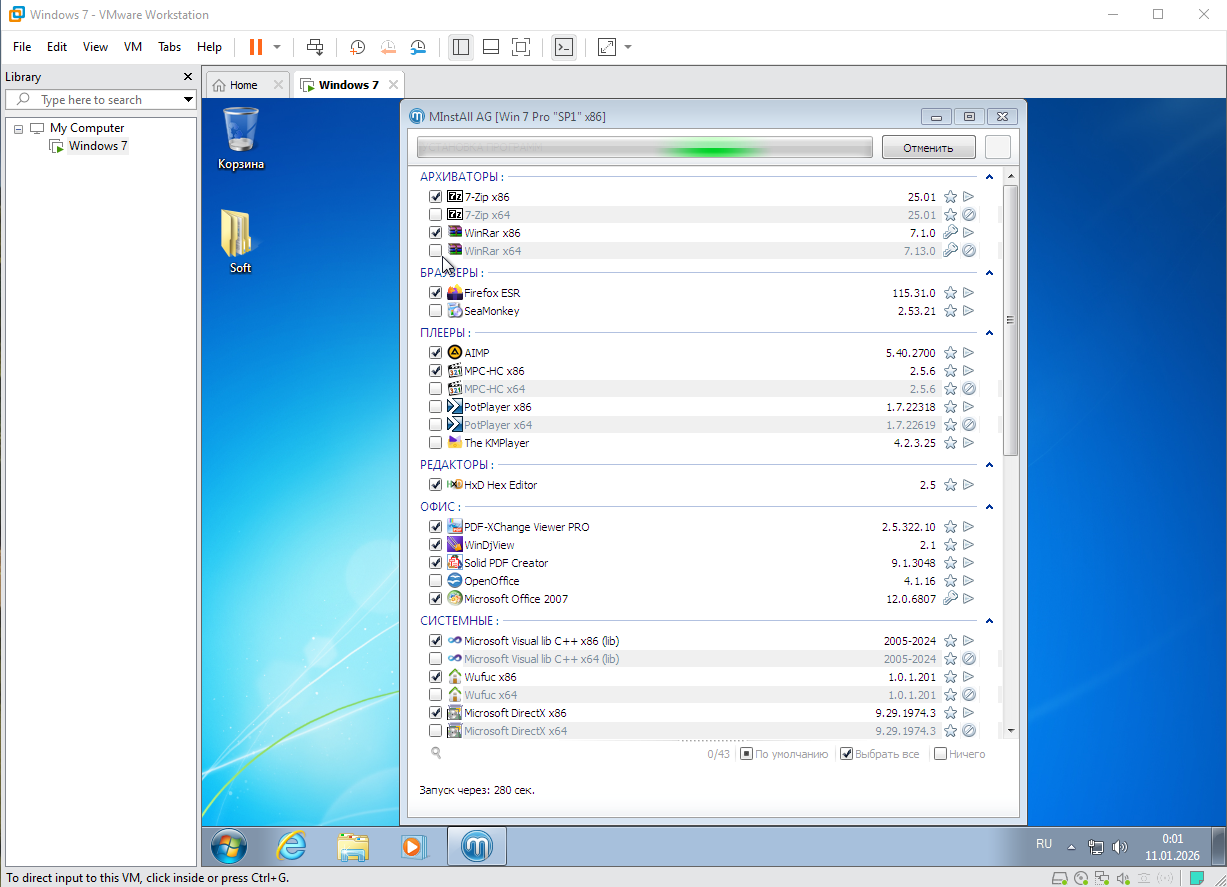Open the VM menu

[133, 47]
